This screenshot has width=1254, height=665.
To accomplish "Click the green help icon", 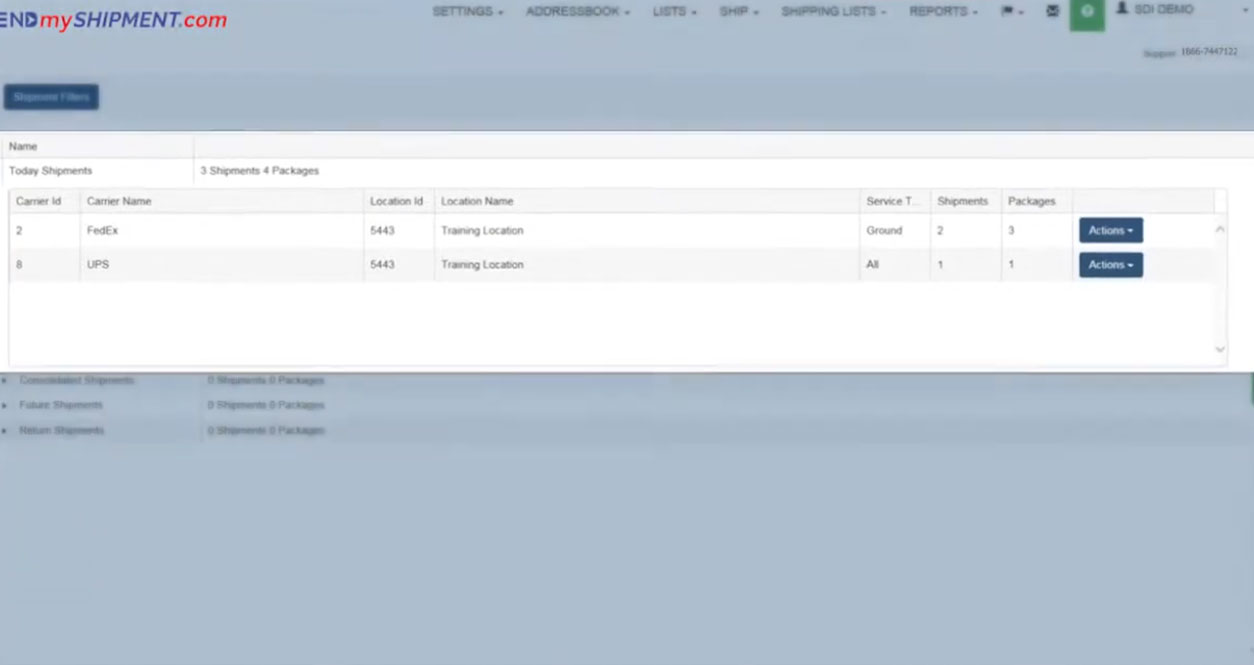I will point(1087,13).
